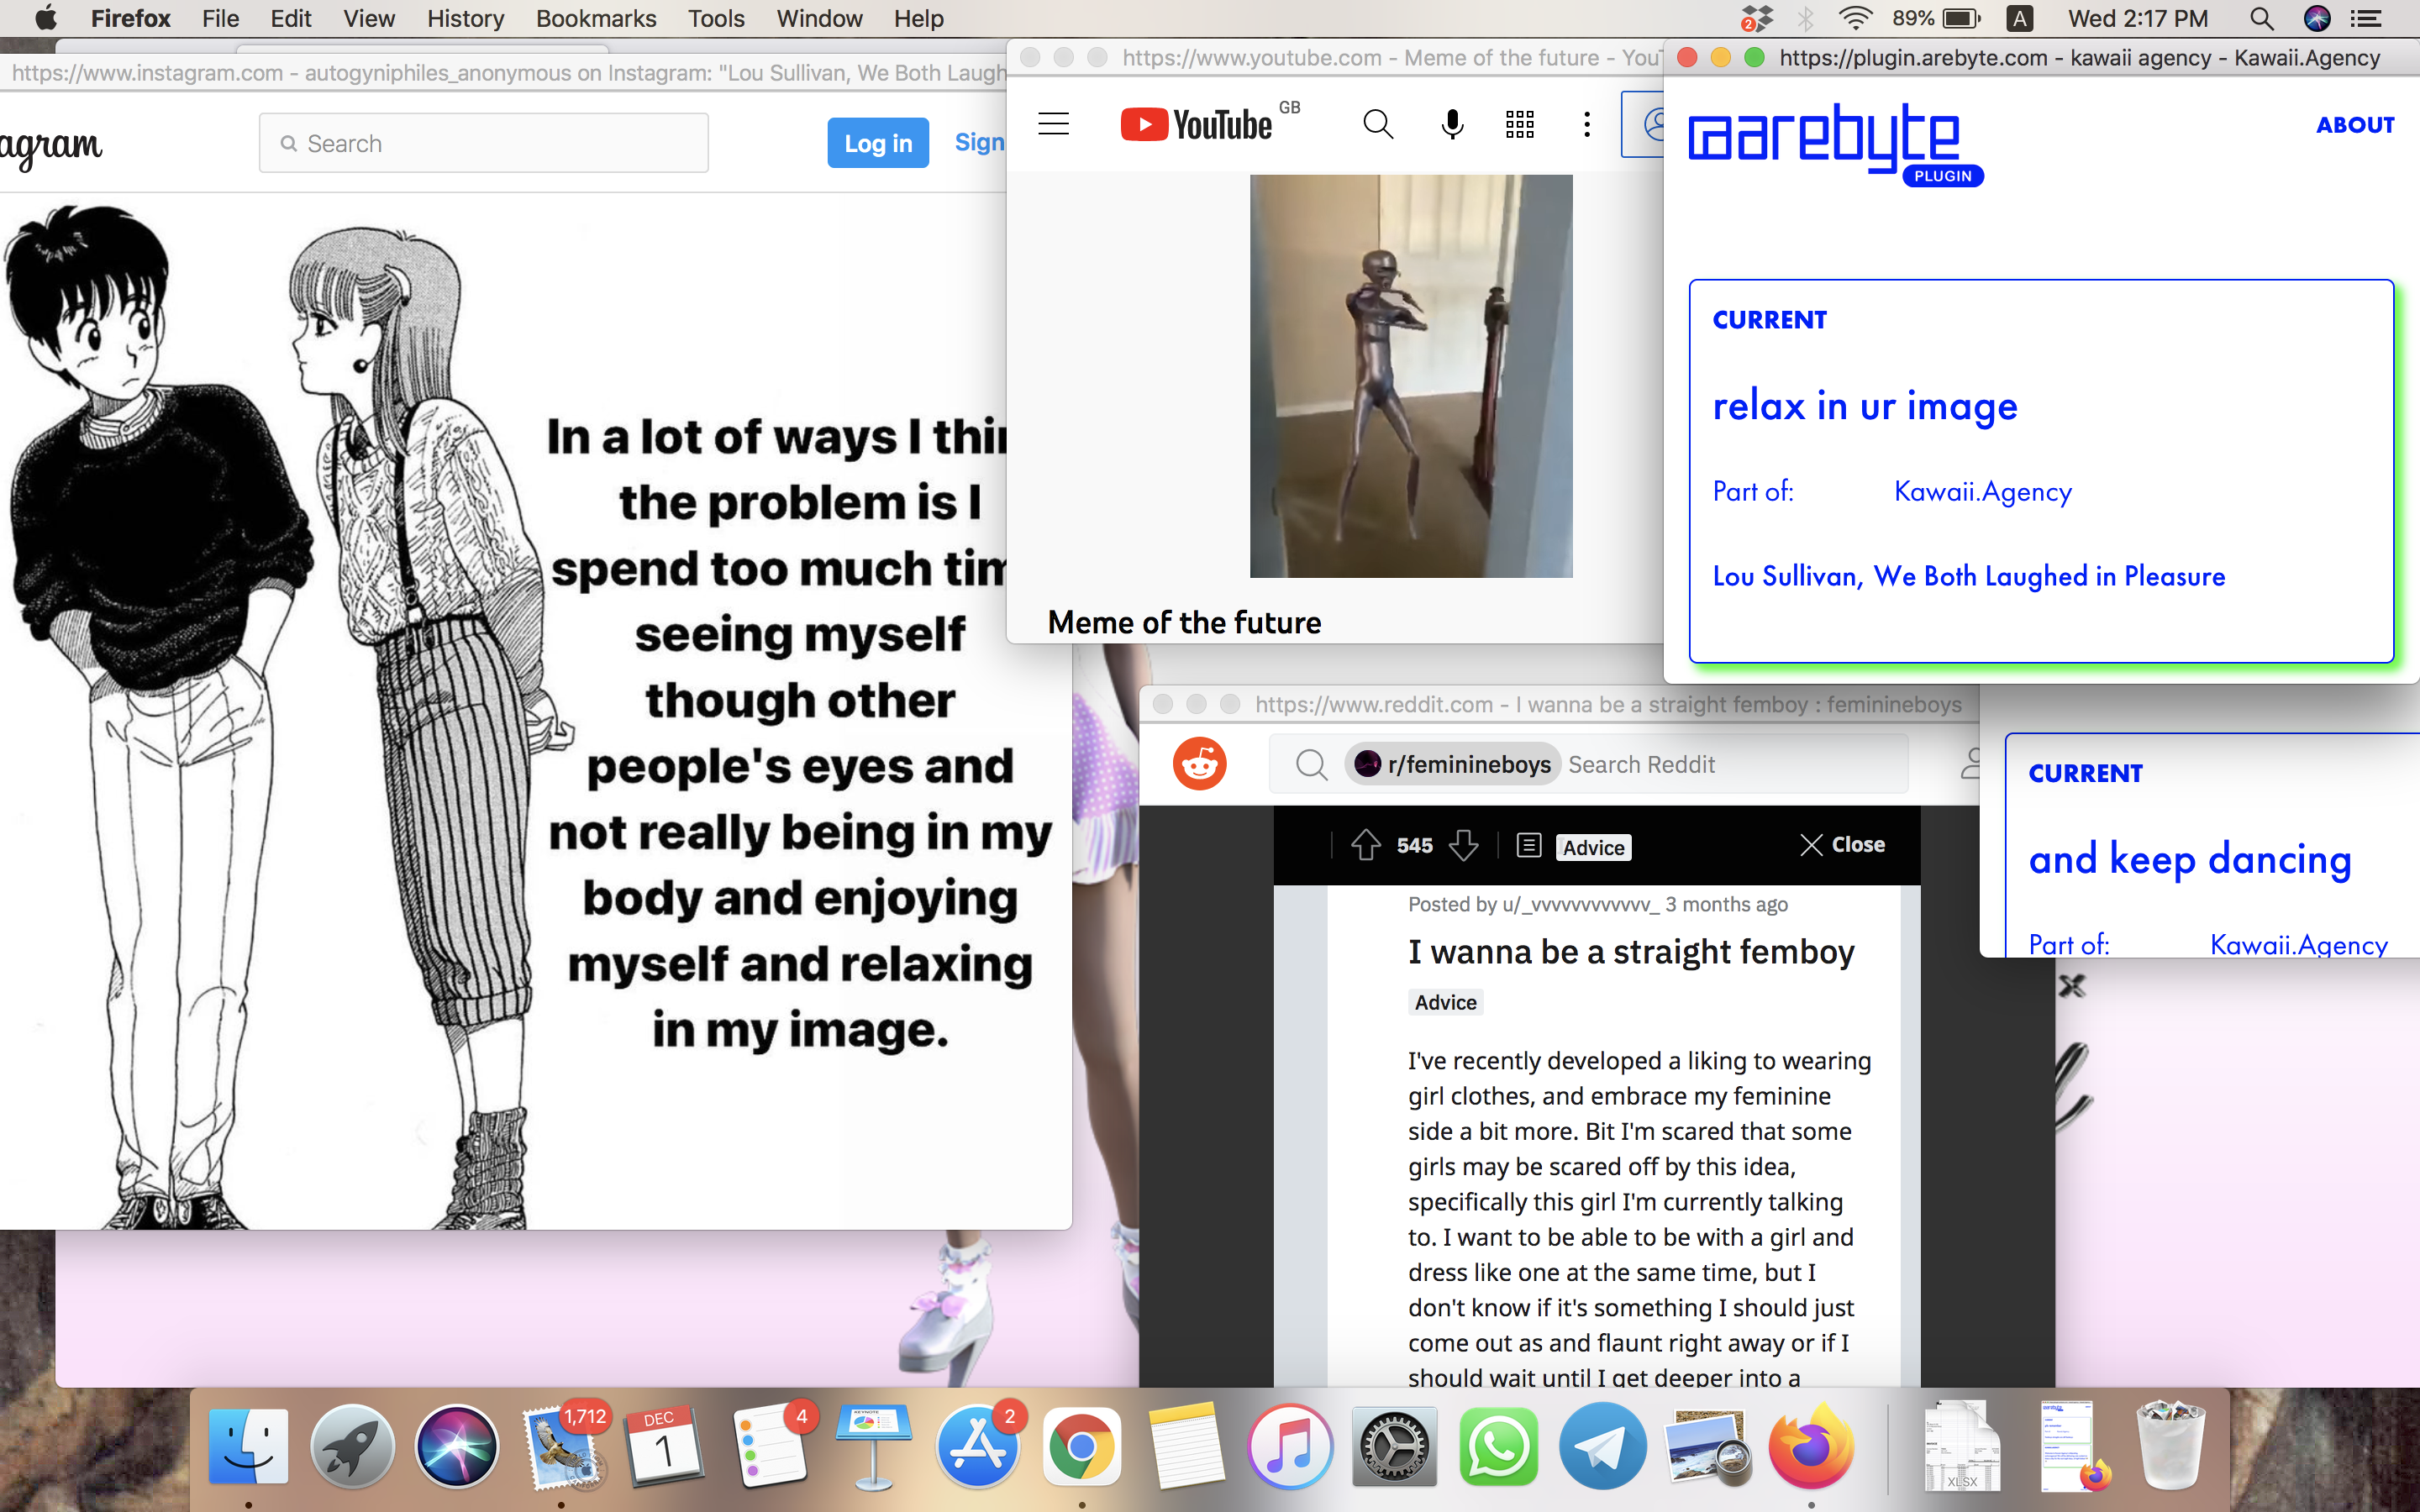
Task: Open poster username u/_vvvvvvvvvvvv_
Action: click(1581, 904)
